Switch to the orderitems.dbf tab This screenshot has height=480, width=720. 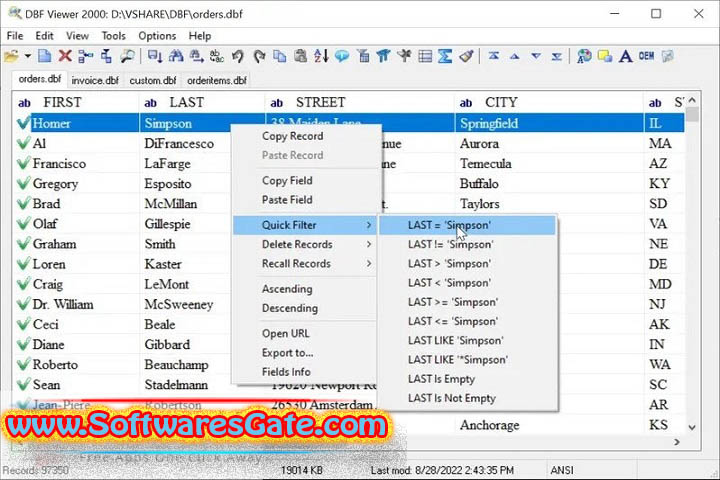pos(217,80)
